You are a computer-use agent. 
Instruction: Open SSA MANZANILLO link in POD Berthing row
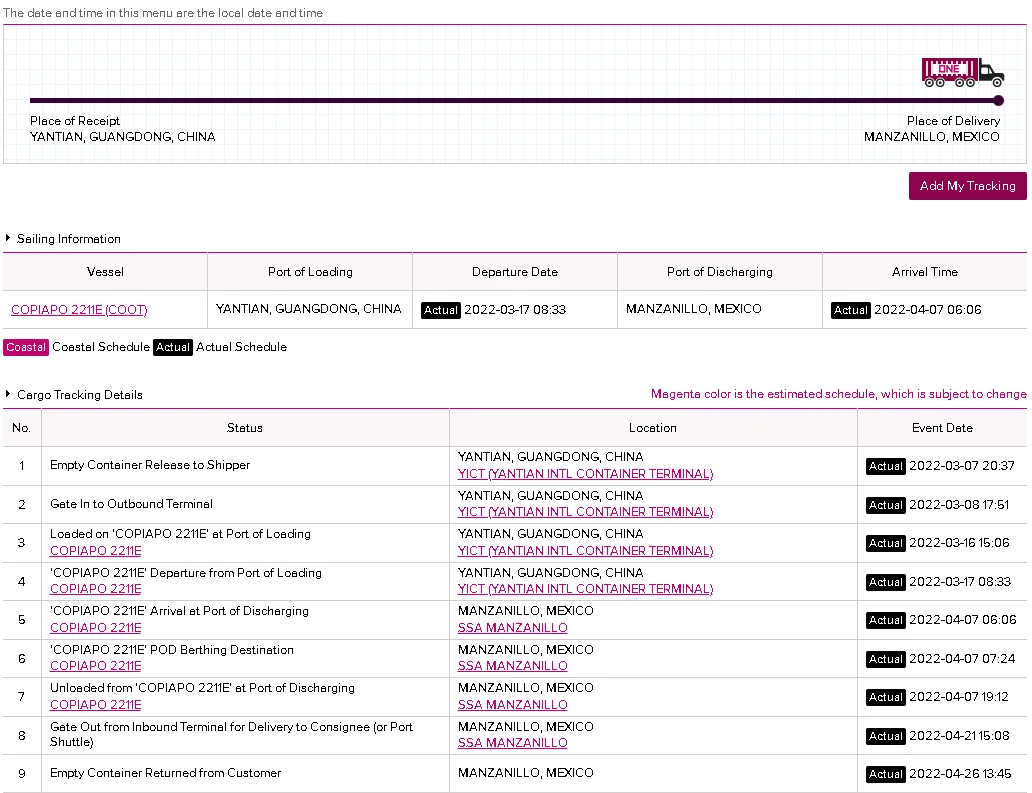[512, 666]
